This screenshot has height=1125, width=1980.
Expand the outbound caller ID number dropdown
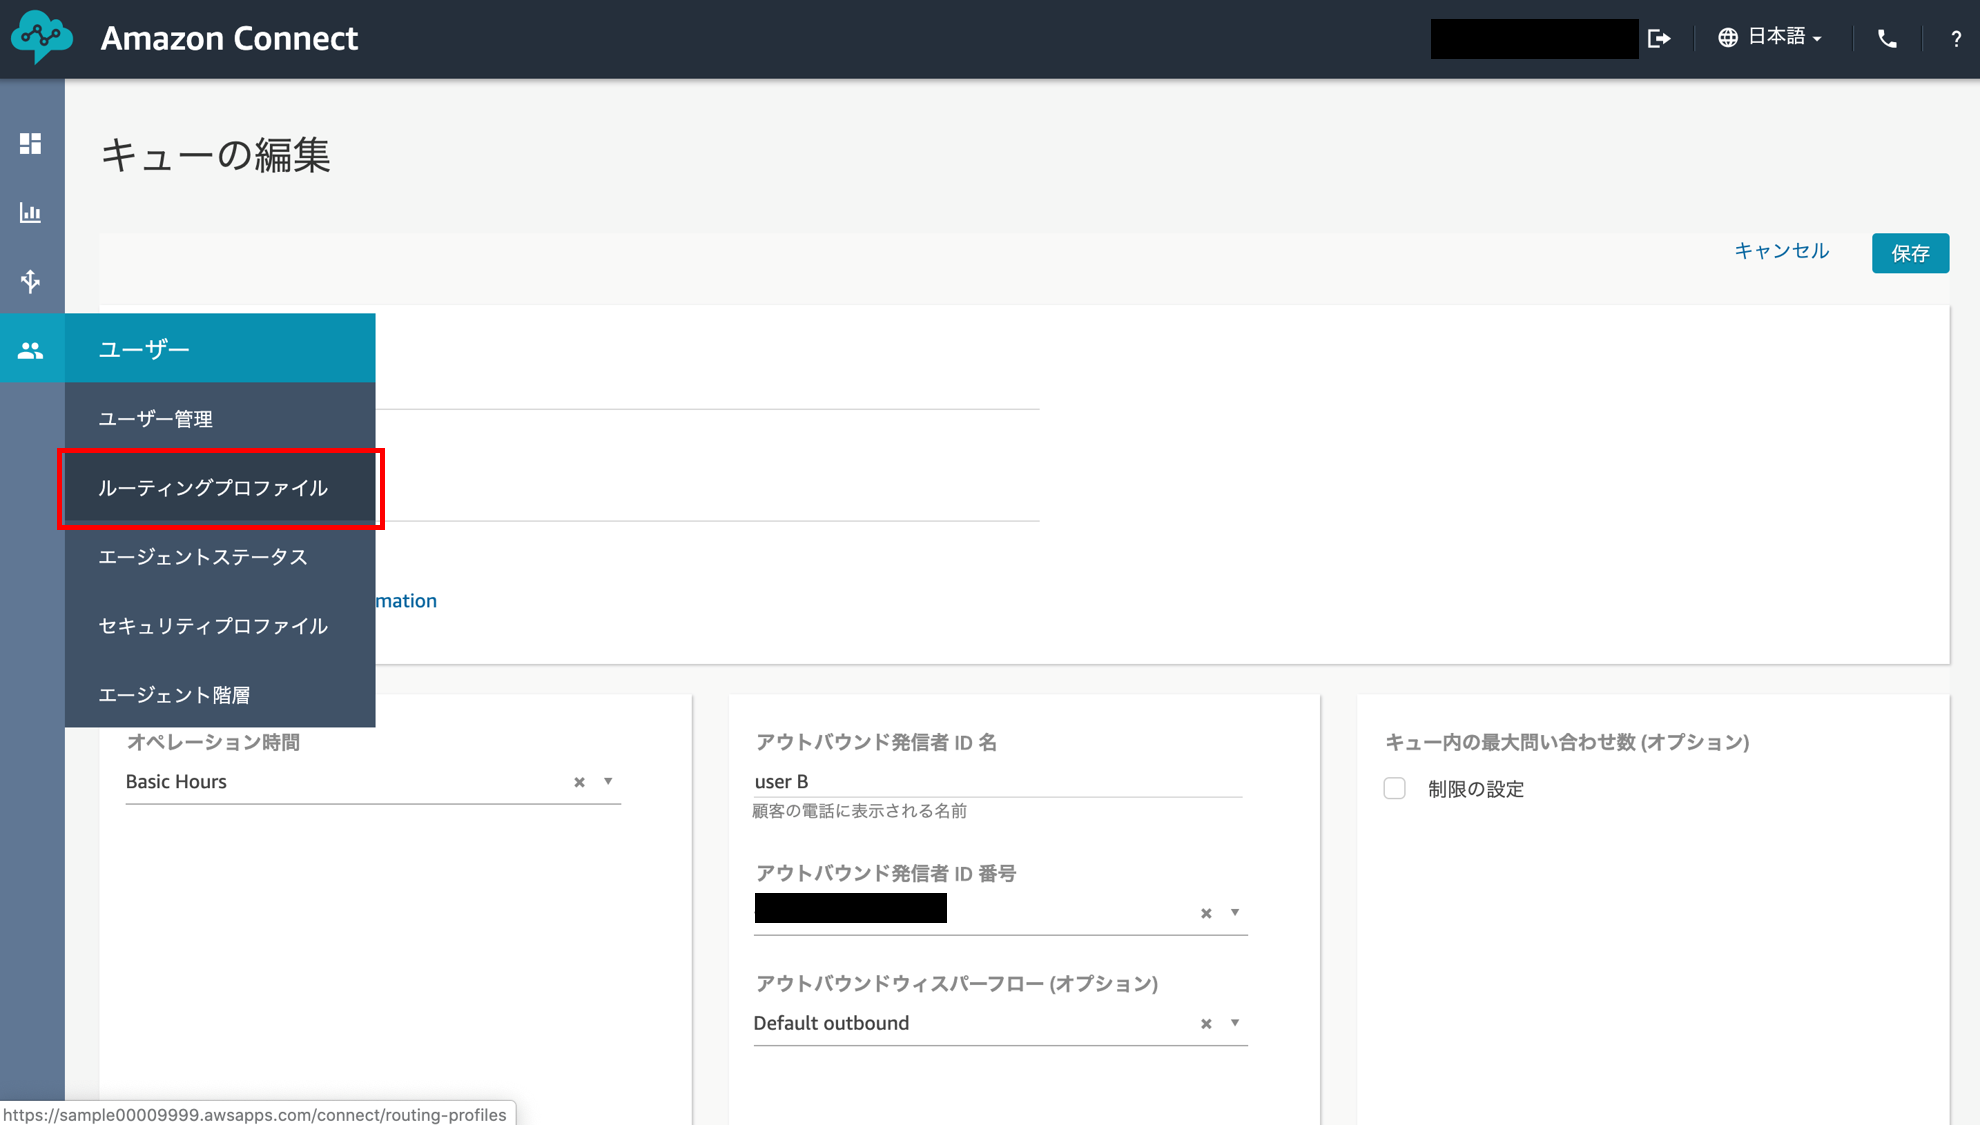1235,912
